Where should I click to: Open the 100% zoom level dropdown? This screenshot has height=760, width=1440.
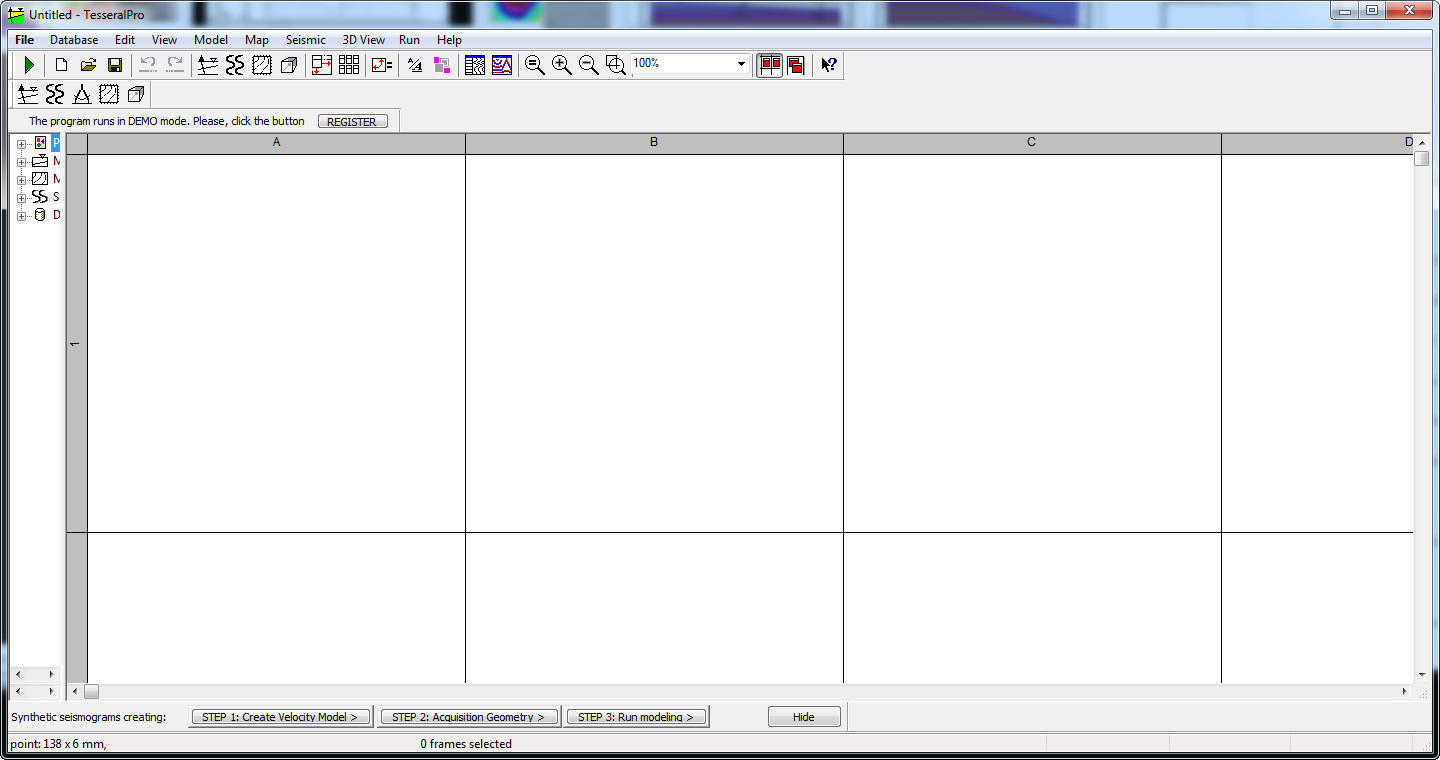(741, 64)
